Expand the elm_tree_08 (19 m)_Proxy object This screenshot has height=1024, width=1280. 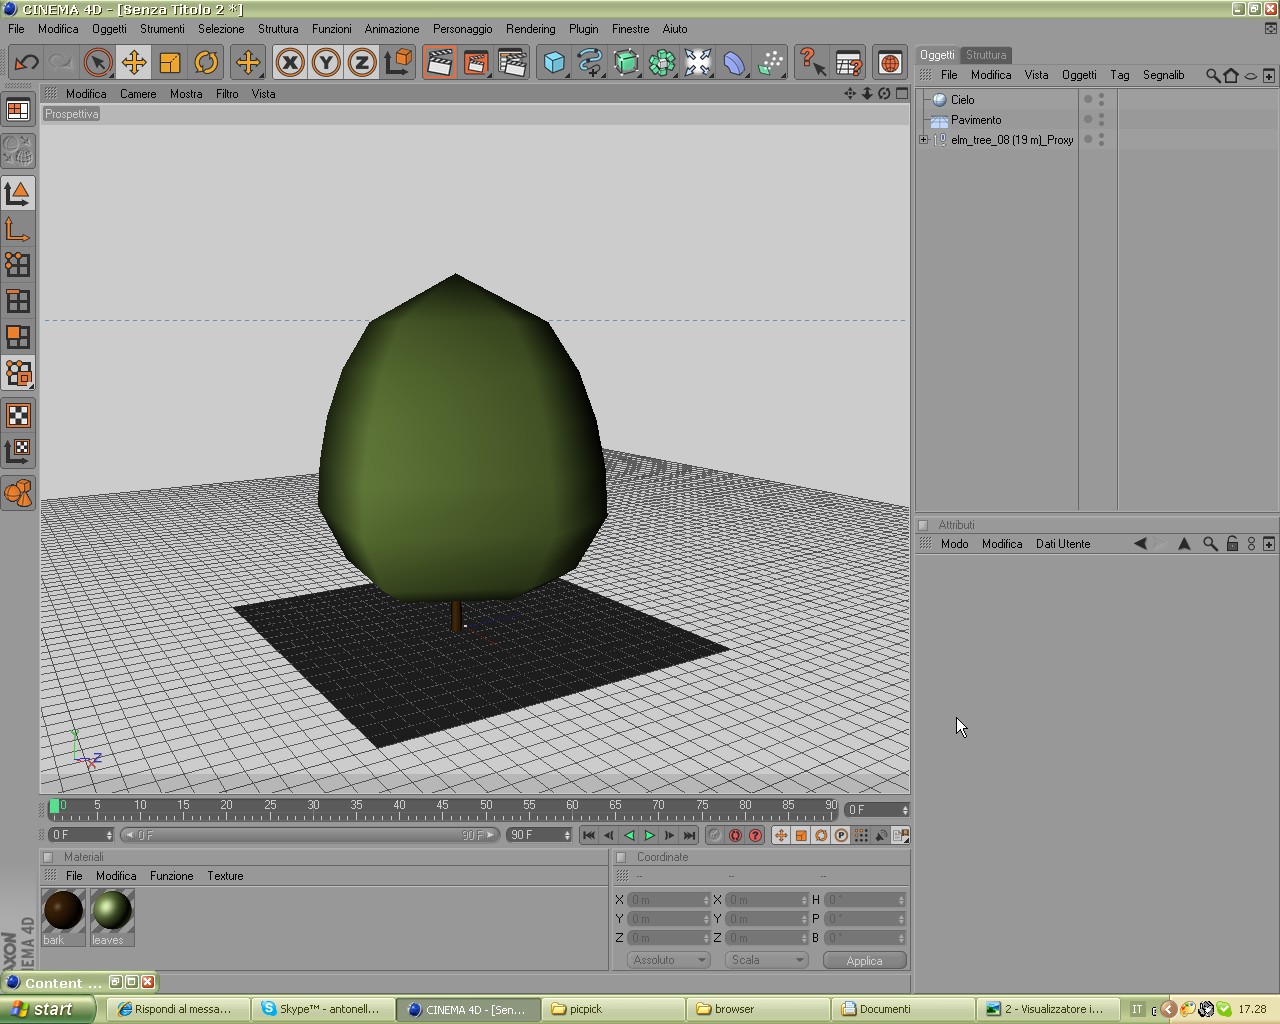coord(924,140)
